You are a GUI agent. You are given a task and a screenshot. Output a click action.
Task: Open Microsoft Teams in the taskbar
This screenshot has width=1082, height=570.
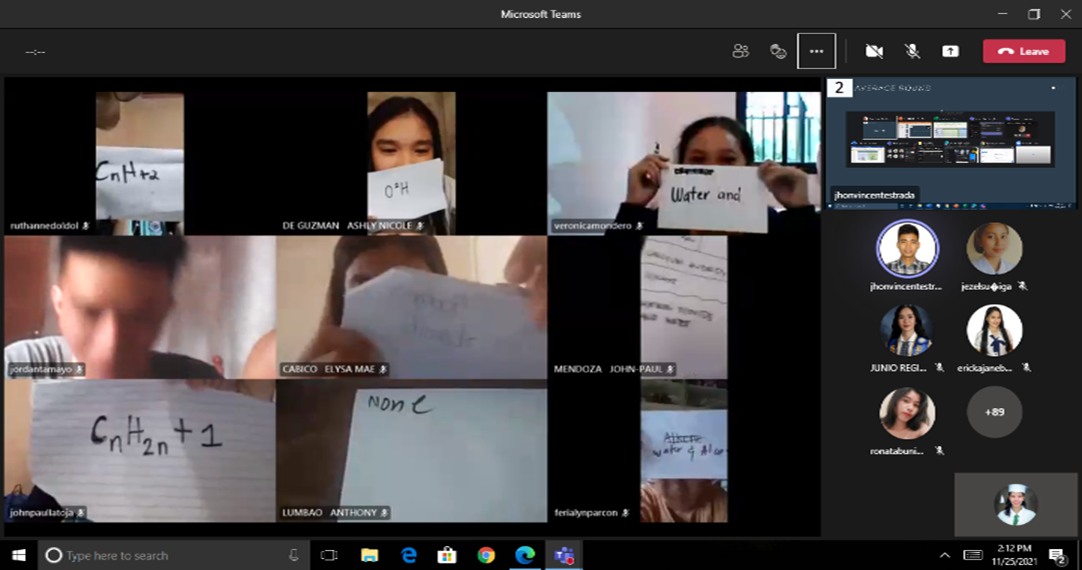click(x=563, y=555)
